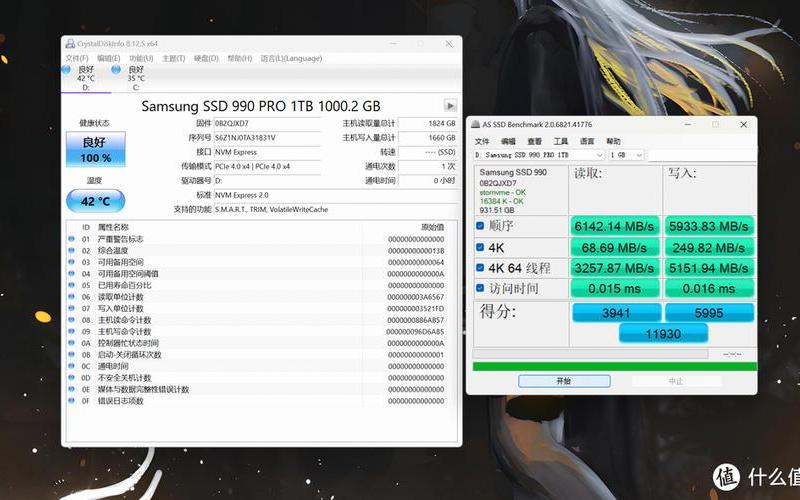The width and height of the screenshot is (800, 500).
Task: Click the blue status dot for attribute 0F
Action: pos(71,401)
